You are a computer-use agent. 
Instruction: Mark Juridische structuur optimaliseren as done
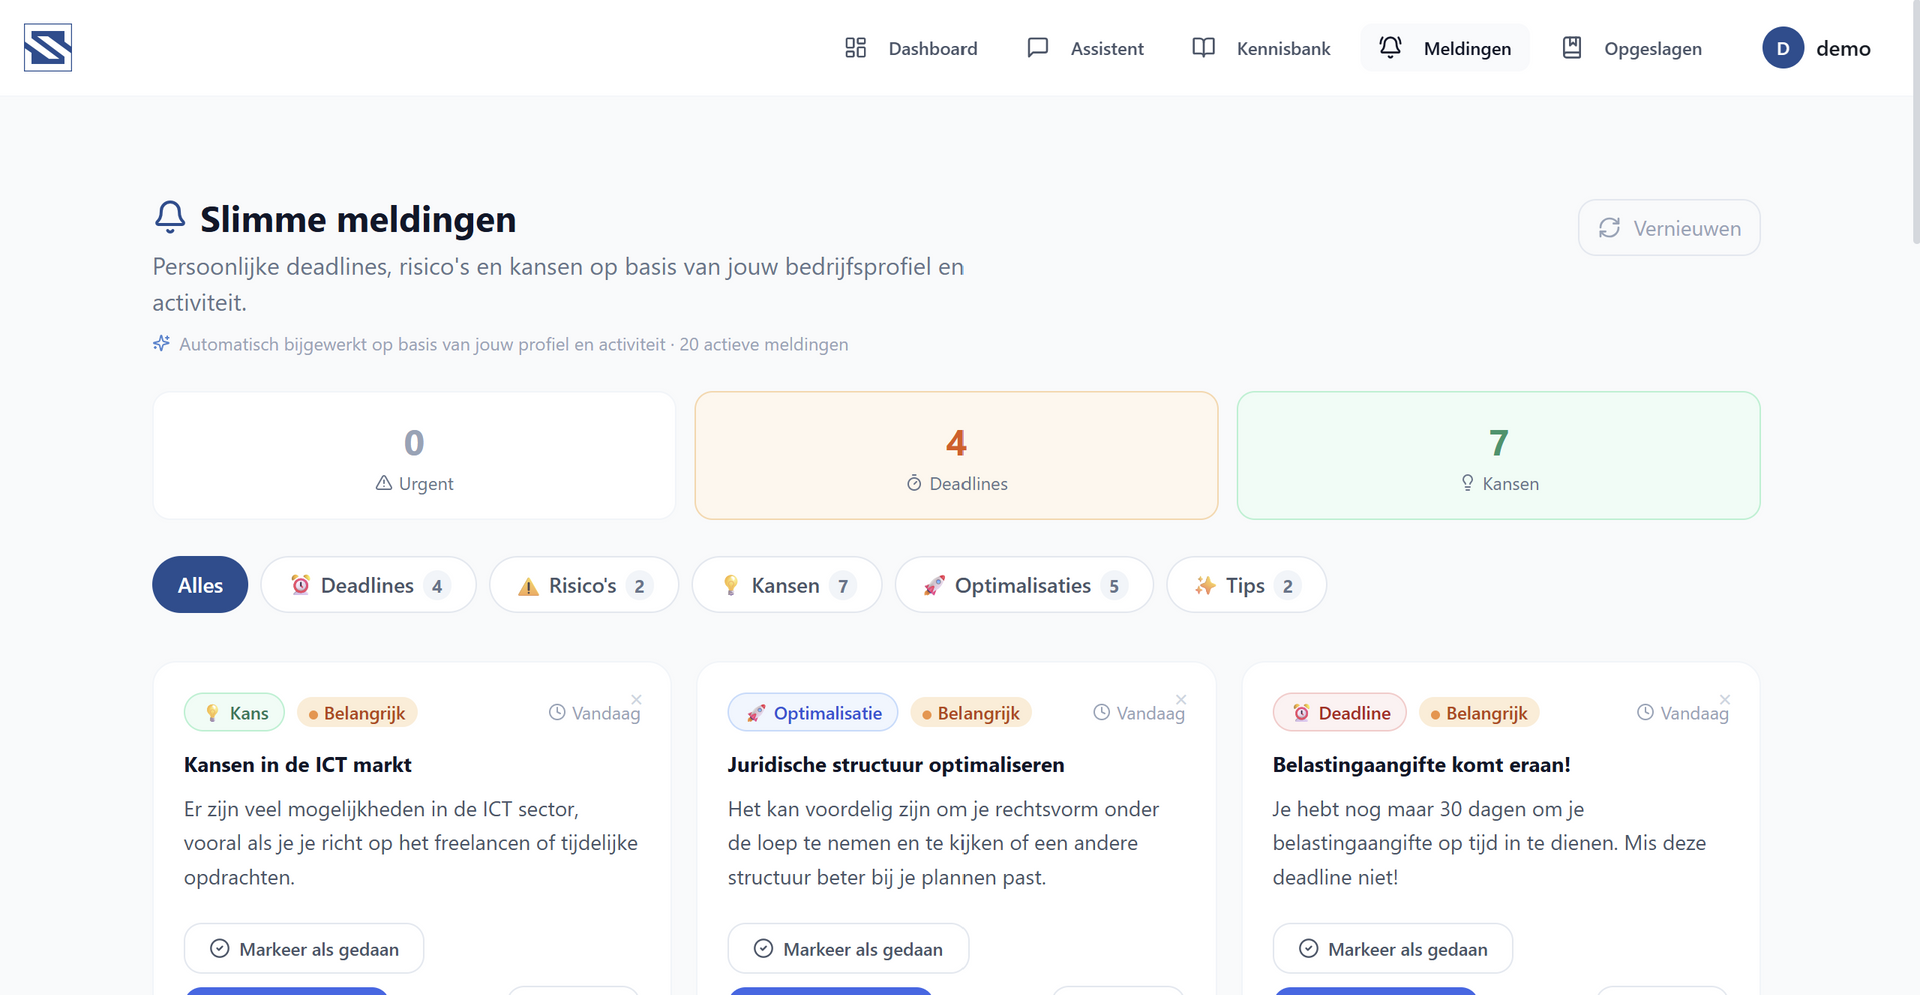point(848,949)
